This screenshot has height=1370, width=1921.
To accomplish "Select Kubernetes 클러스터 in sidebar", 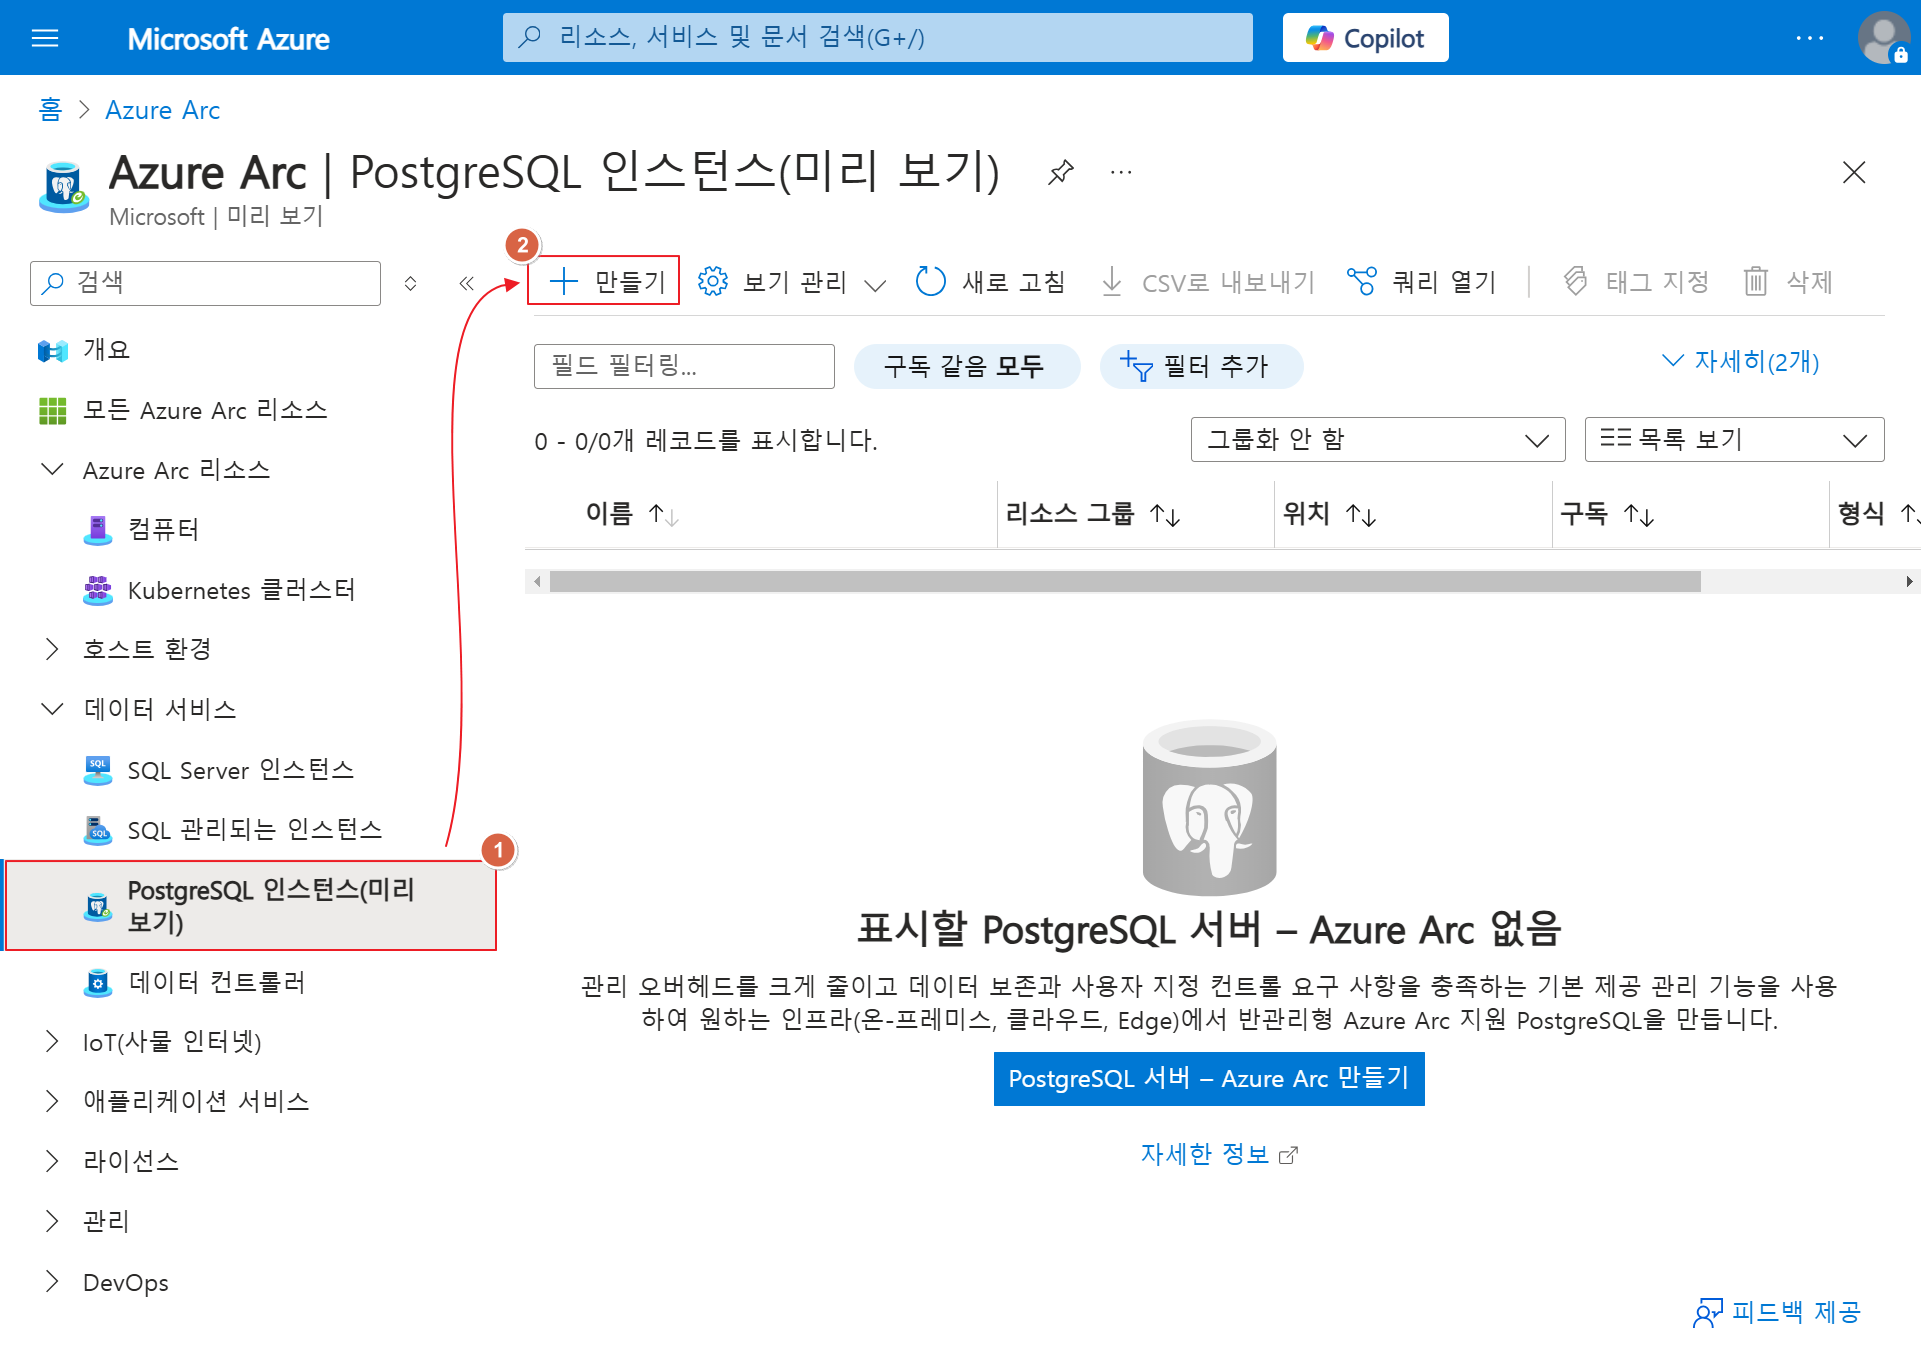I will coord(240,590).
